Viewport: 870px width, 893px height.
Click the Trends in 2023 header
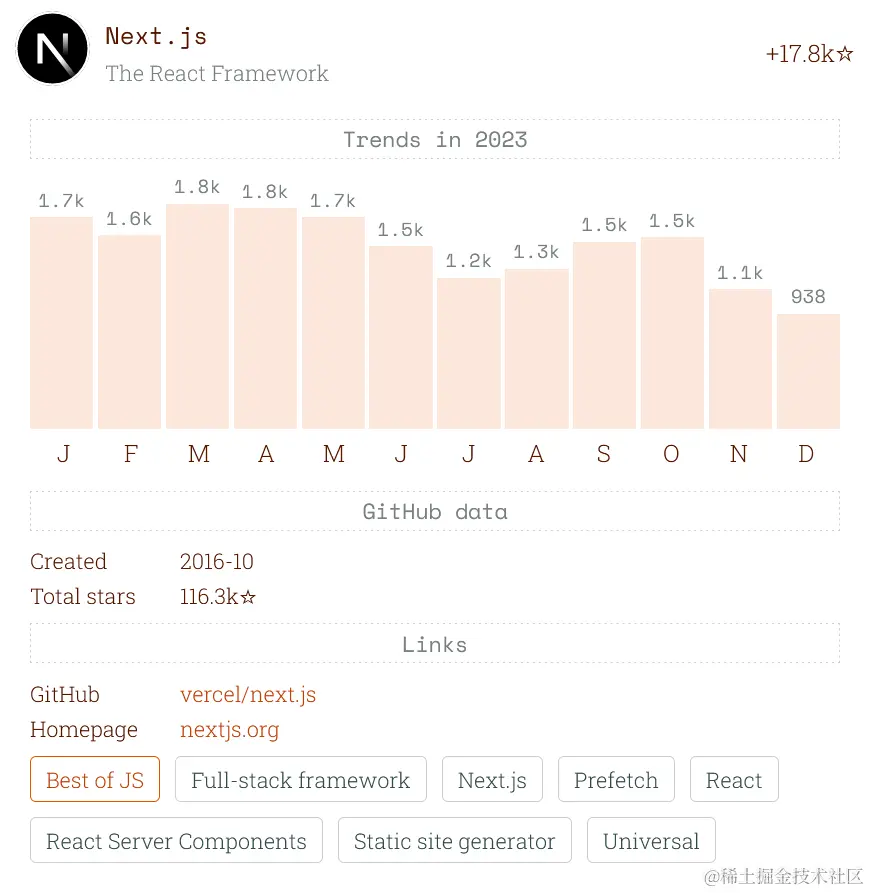(435, 140)
